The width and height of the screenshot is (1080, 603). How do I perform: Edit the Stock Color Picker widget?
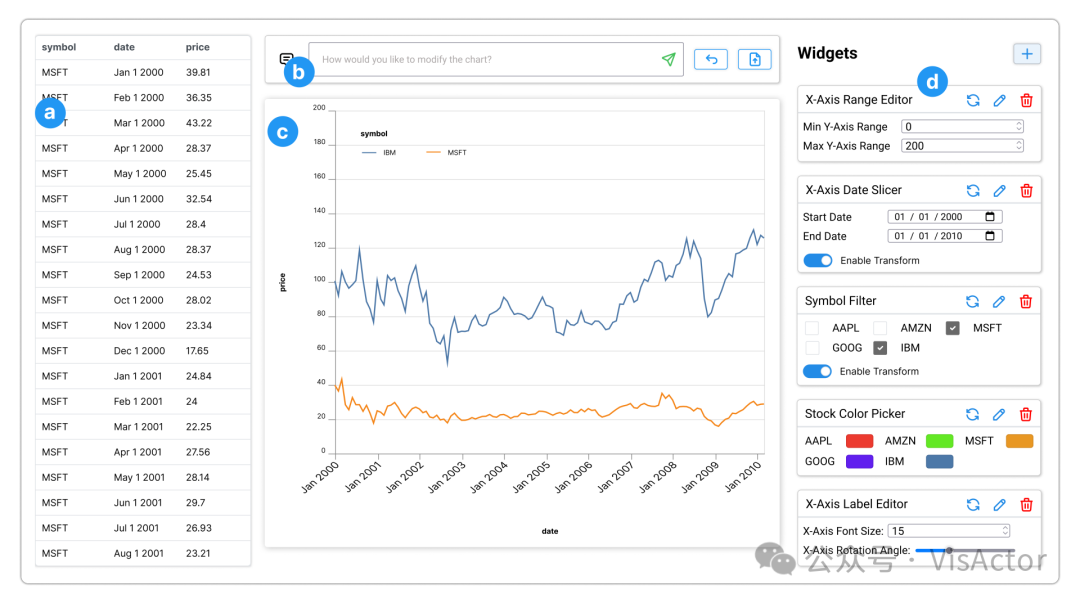click(999, 414)
